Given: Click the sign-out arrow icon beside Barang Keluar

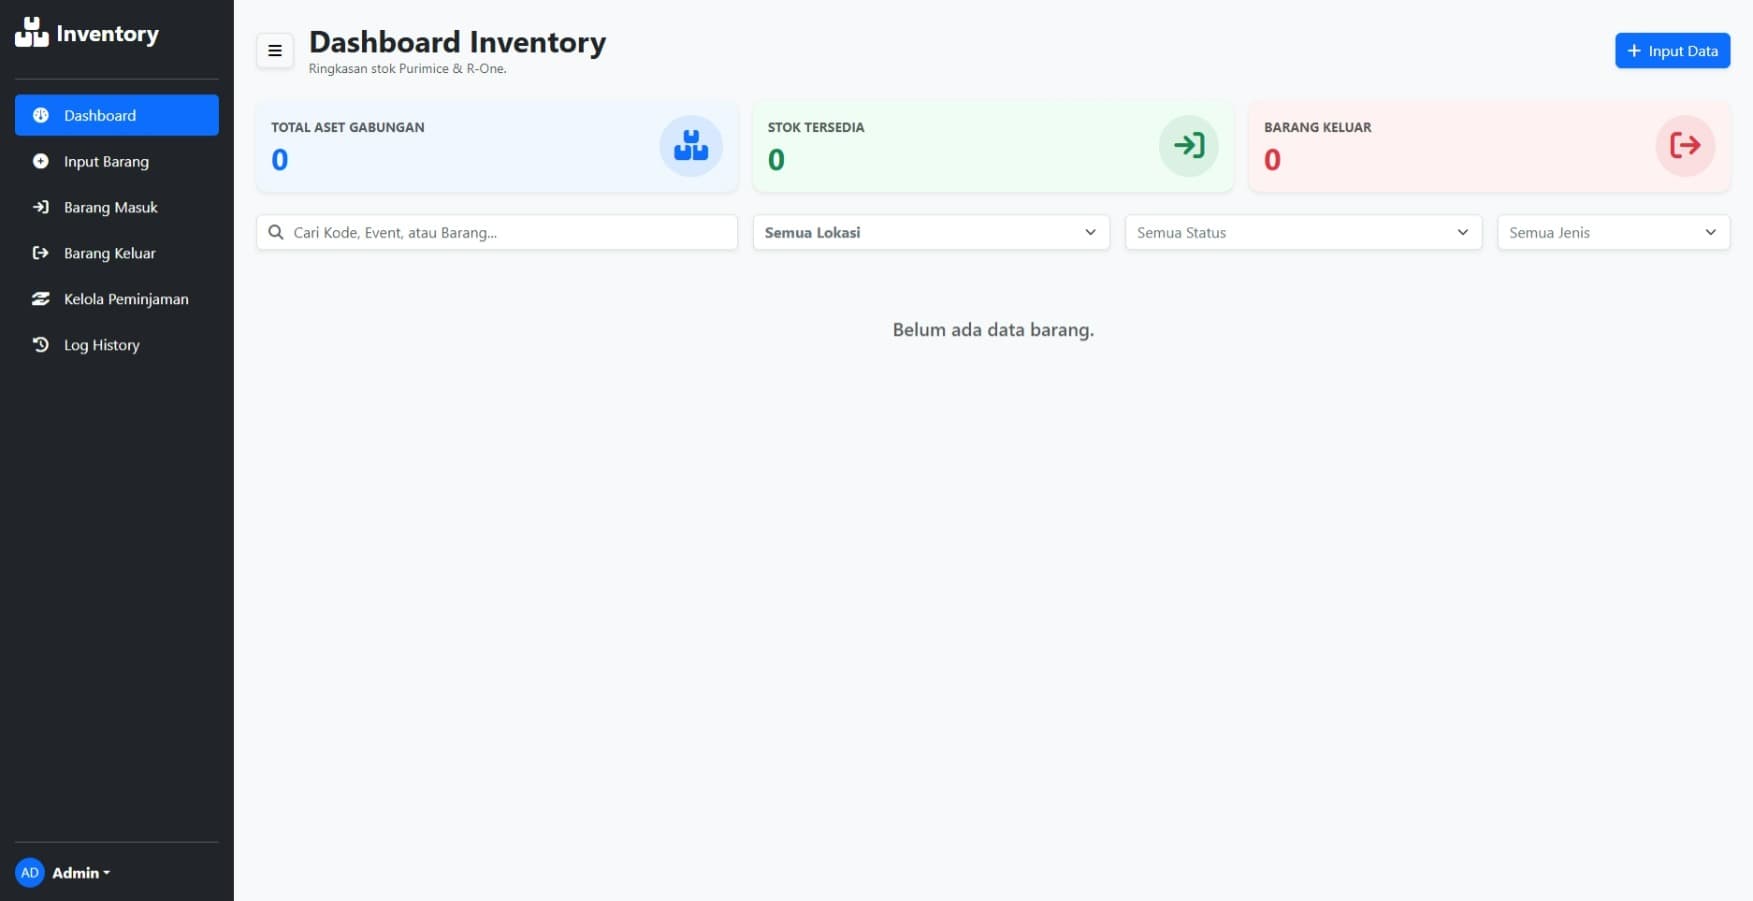Looking at the screenshot, I should pos(41,253).
